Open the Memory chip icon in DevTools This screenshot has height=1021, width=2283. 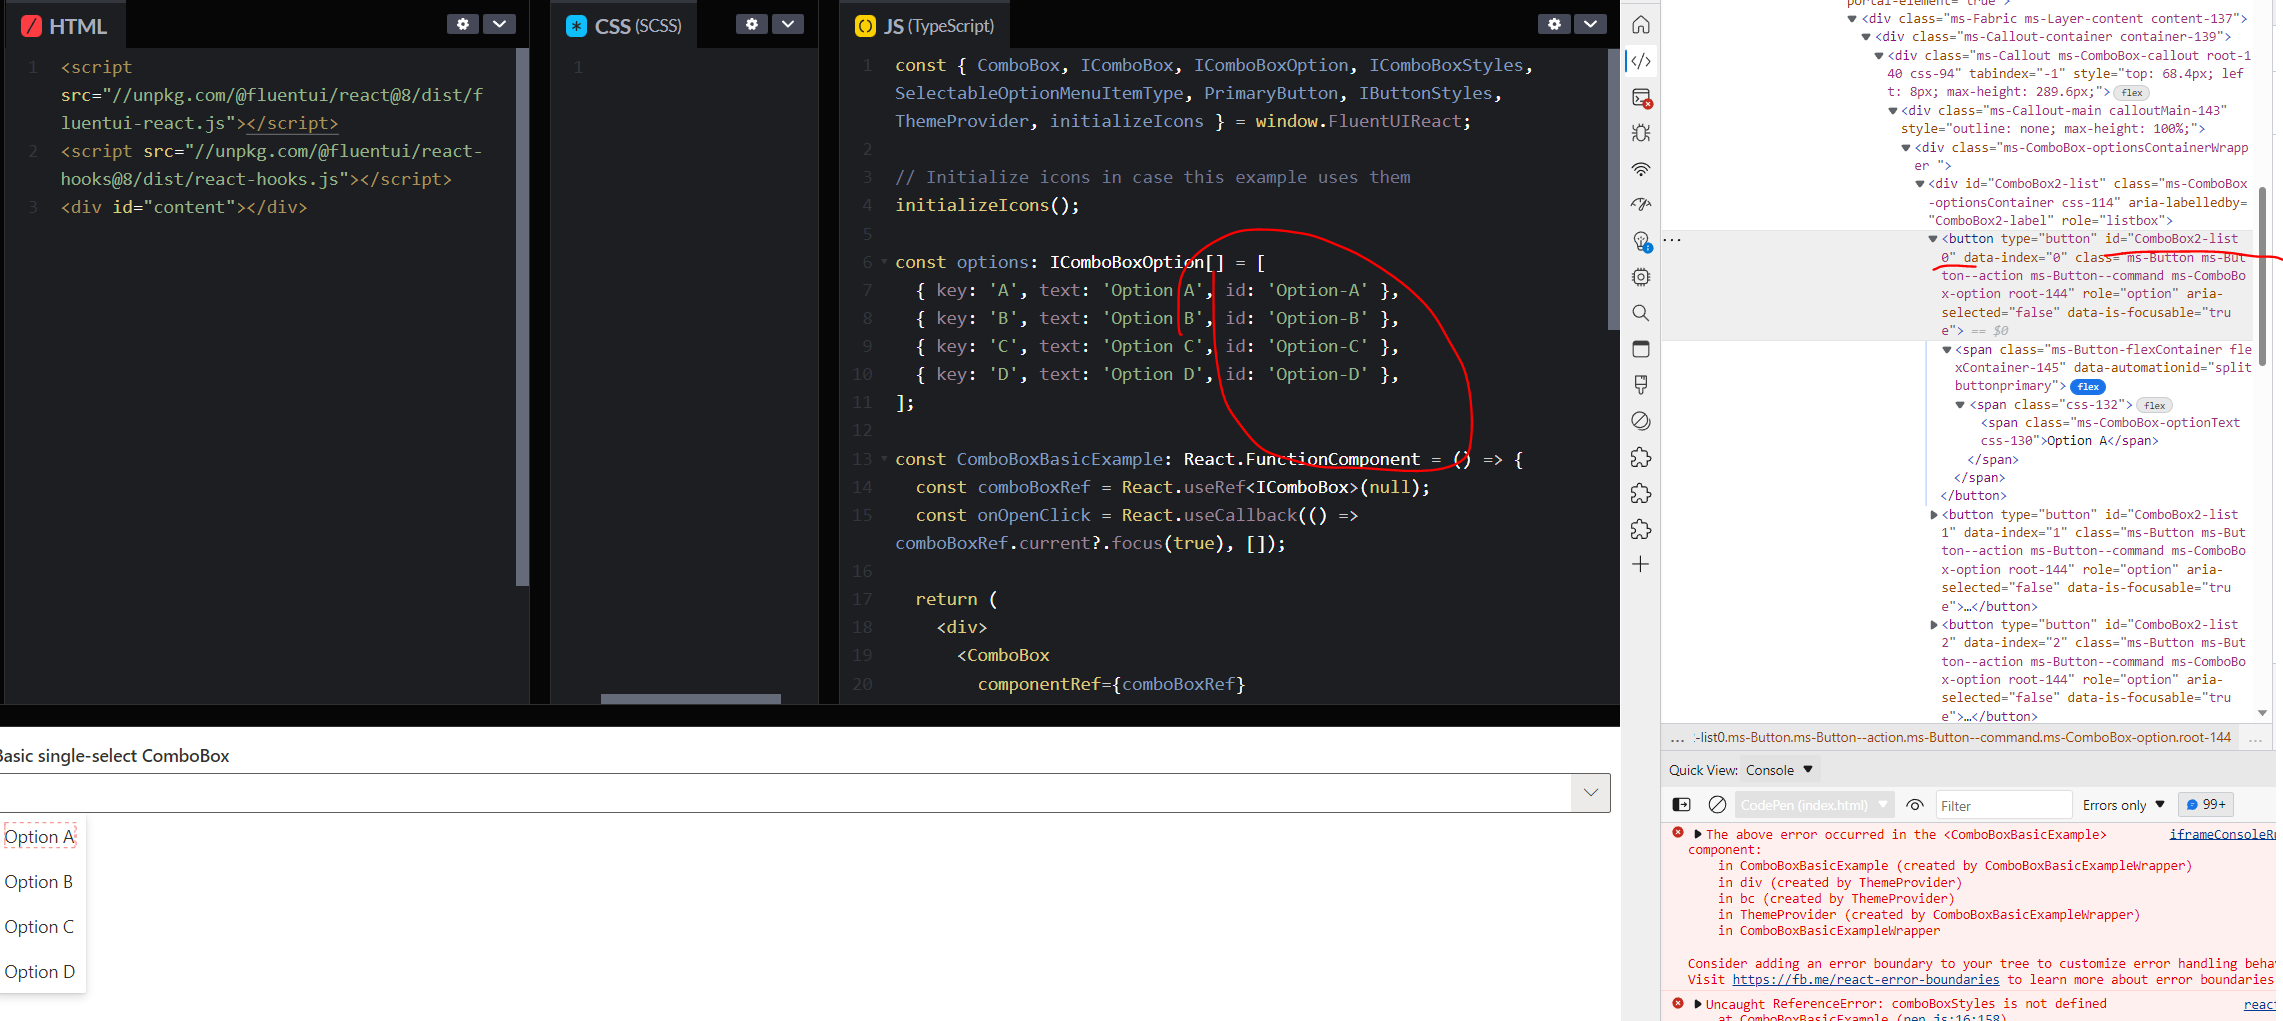(x=1641, y=277)
